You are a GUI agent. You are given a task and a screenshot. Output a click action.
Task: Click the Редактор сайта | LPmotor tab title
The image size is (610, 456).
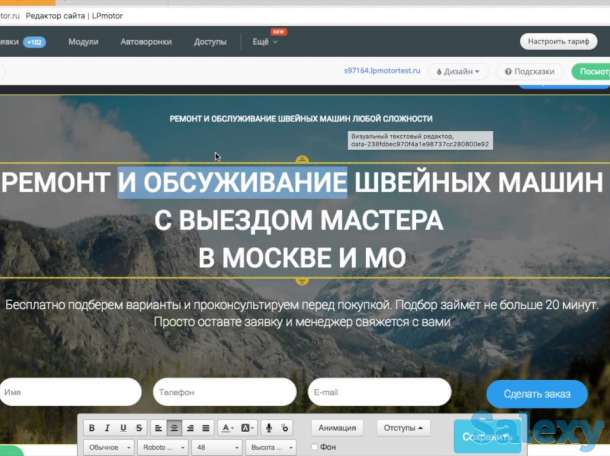pyautogui.click(x=74, y=16)
